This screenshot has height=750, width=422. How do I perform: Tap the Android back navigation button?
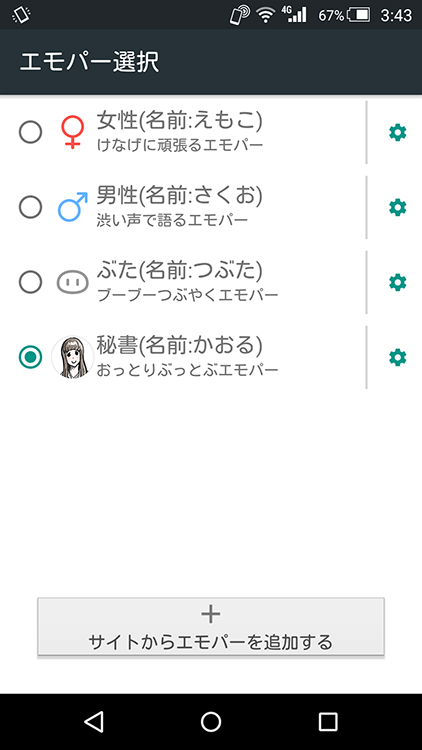[94, 721]
